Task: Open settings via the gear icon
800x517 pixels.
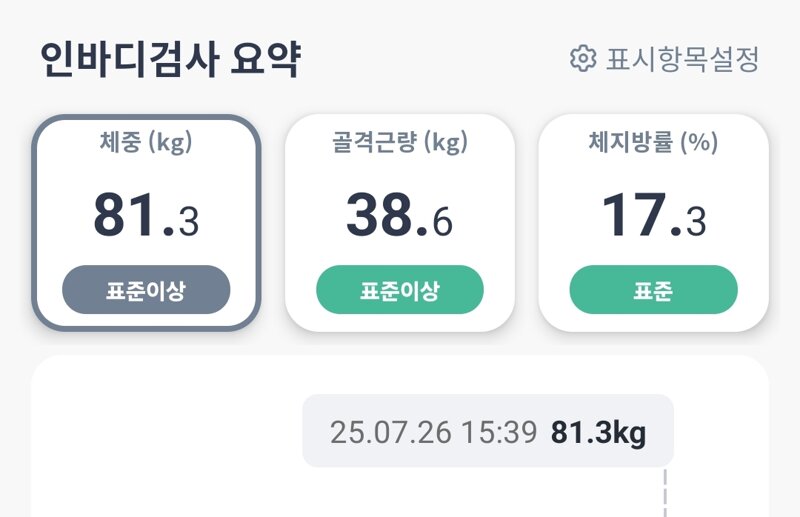Action: pos(583,59)
